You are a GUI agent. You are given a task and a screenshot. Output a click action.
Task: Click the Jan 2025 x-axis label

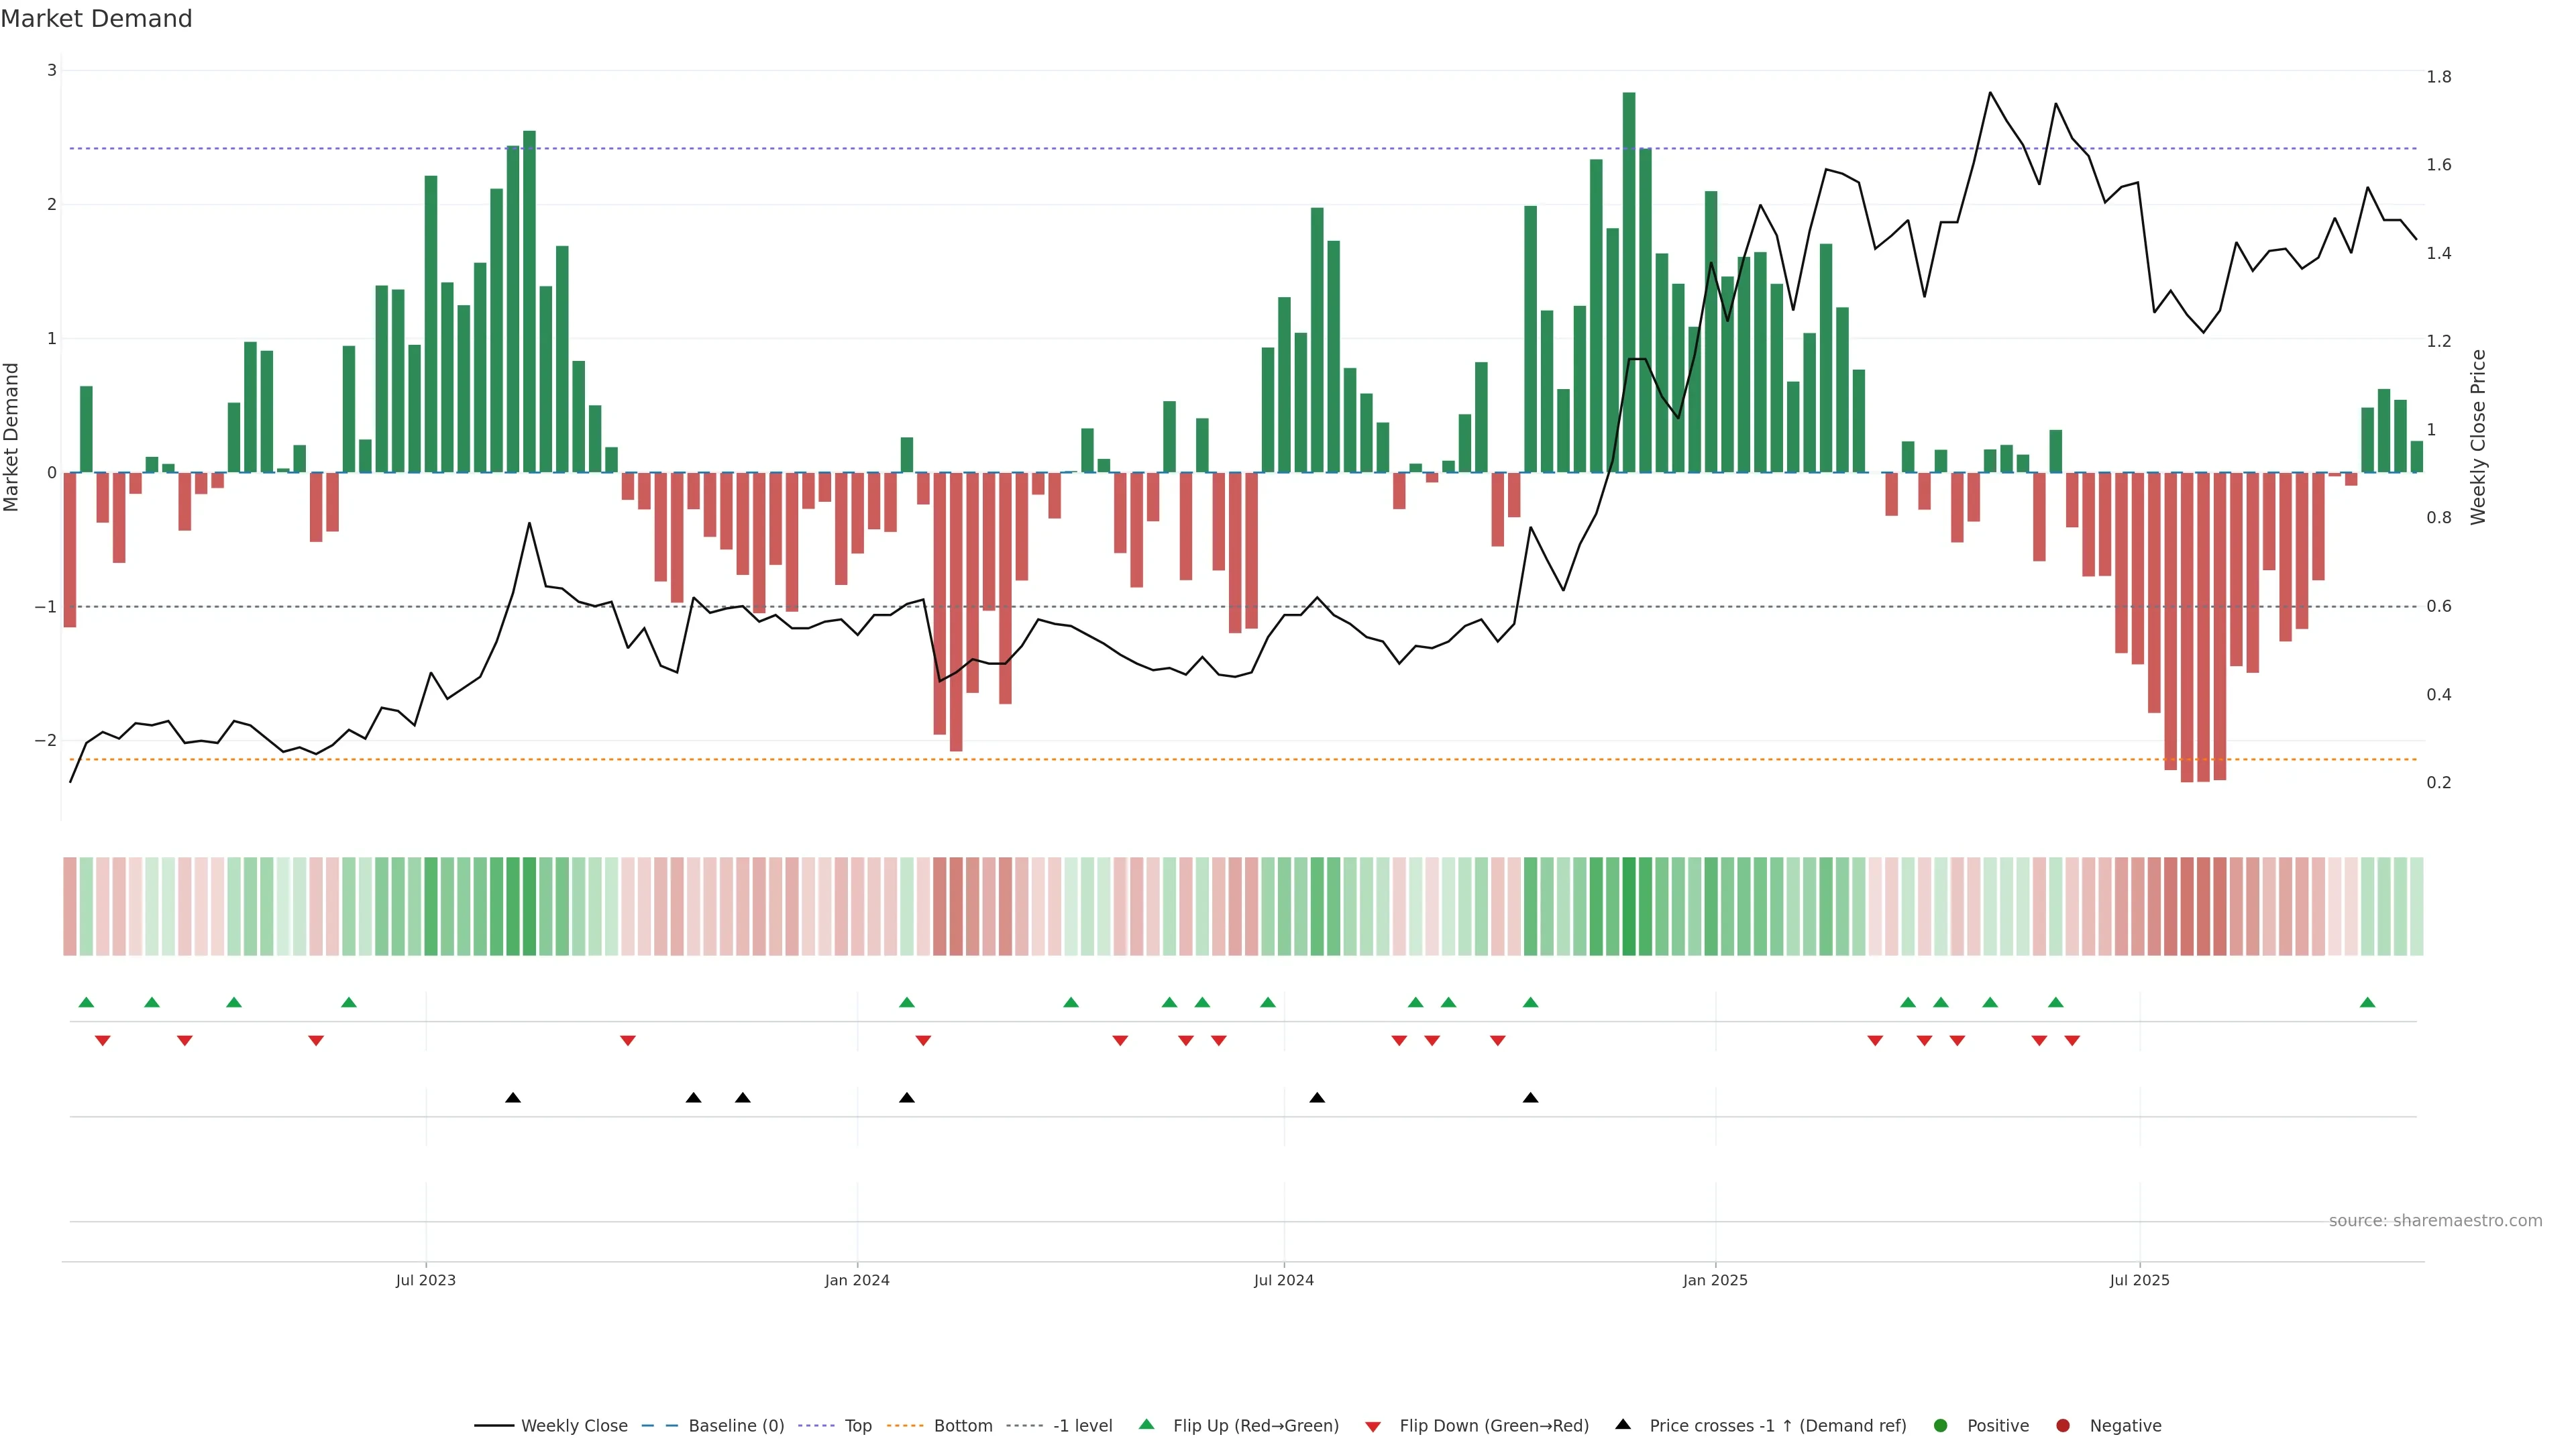[1715, 1280]
